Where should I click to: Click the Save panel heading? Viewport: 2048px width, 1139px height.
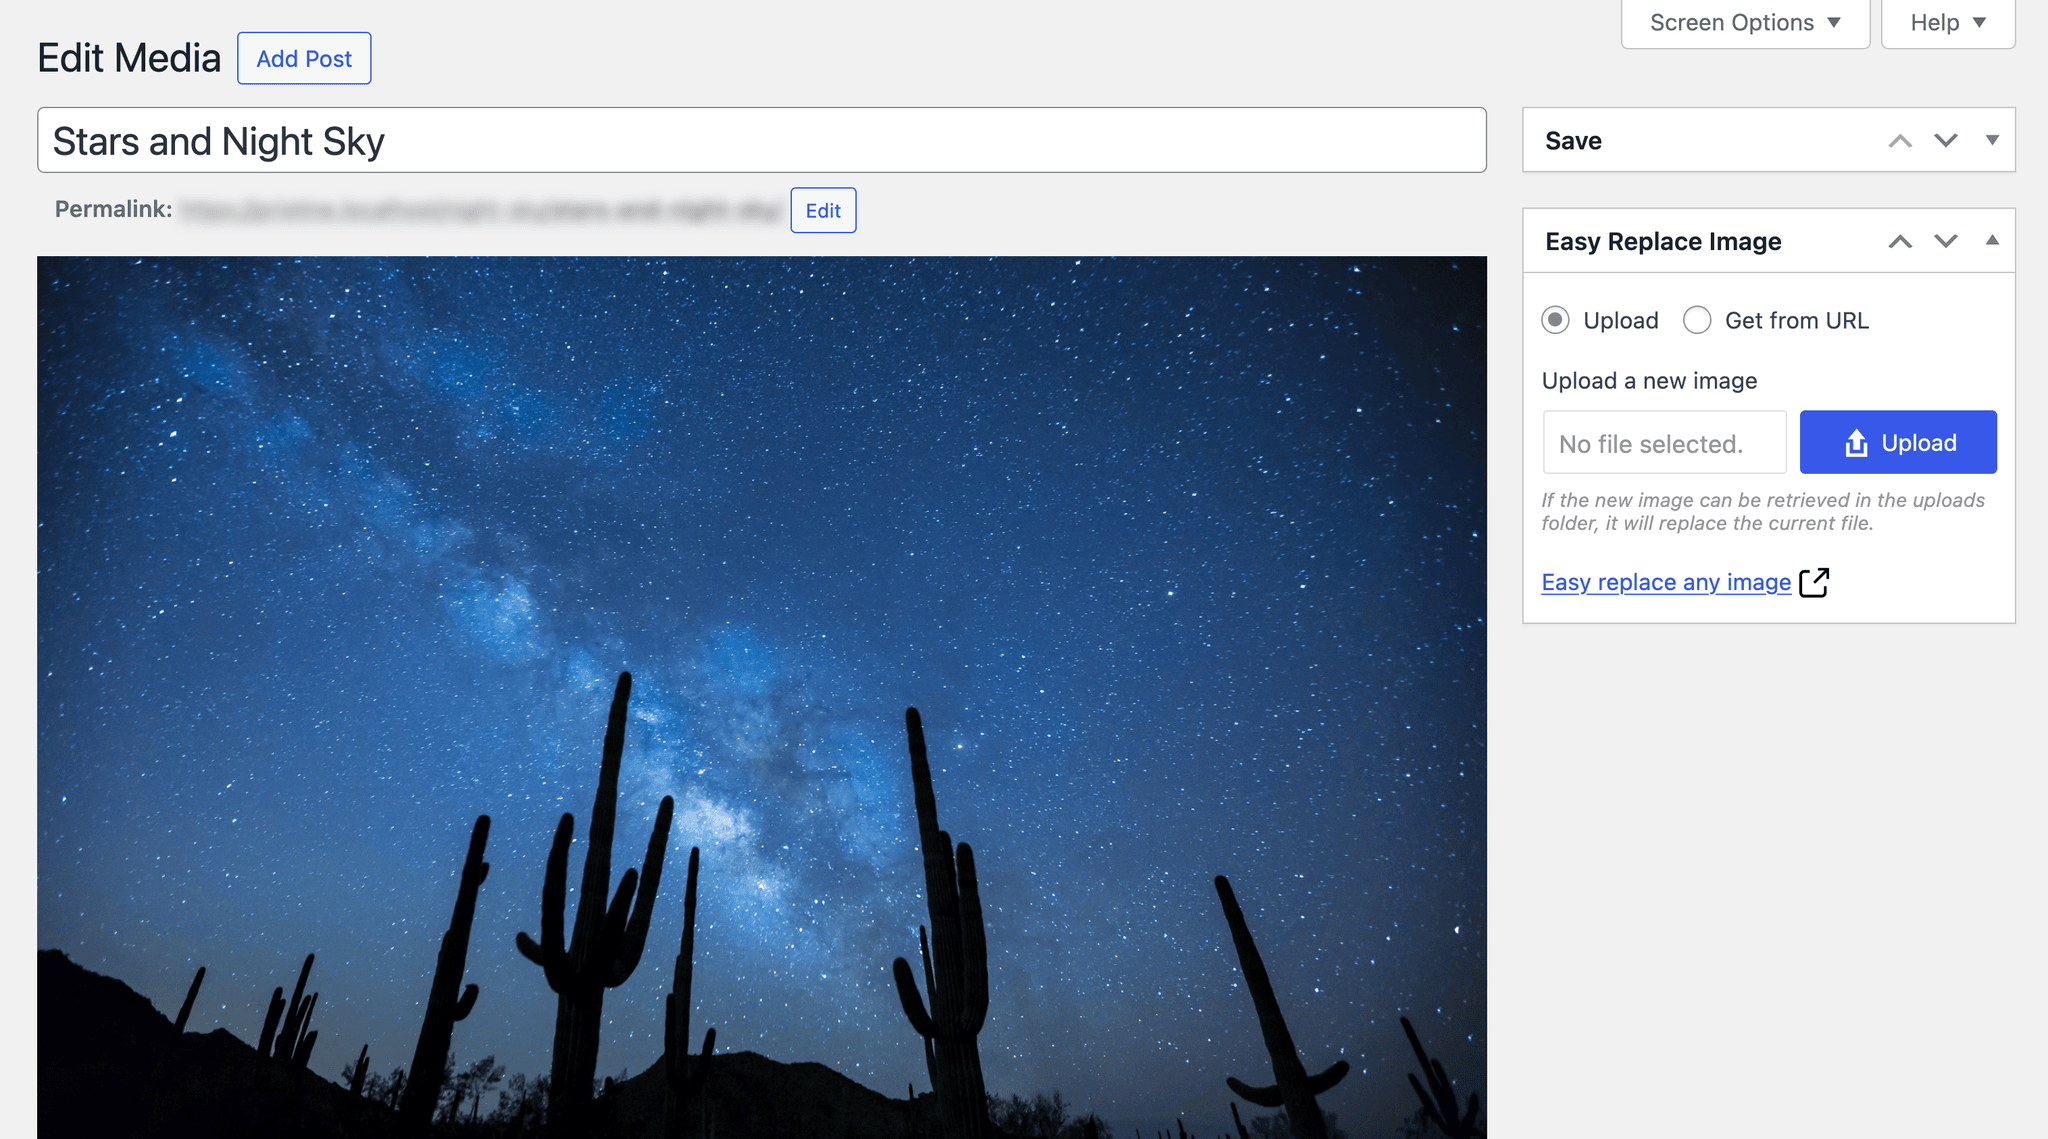pyautogui.click(x=1573, y=141)
